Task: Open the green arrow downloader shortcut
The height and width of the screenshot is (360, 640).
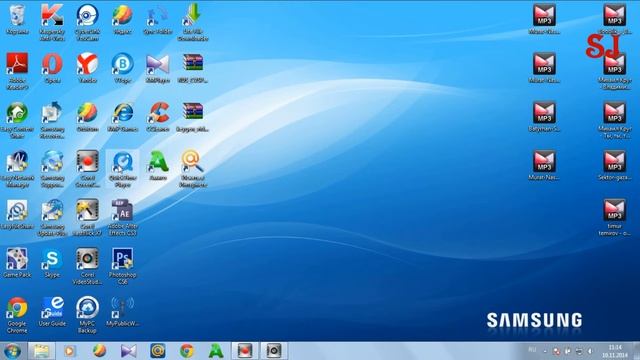Action: [x=193, y=22]
